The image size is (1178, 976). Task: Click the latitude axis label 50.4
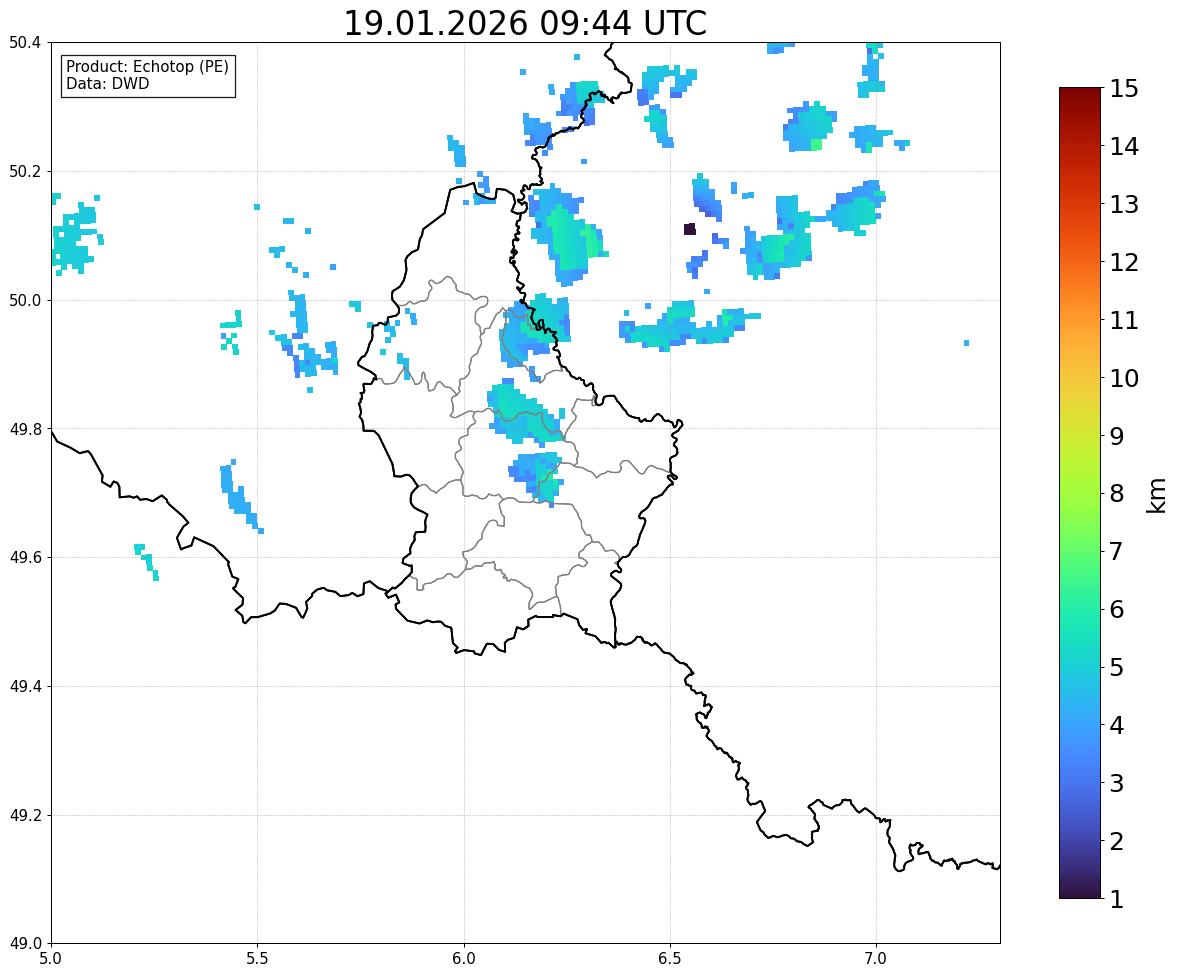tap(25, 43)
